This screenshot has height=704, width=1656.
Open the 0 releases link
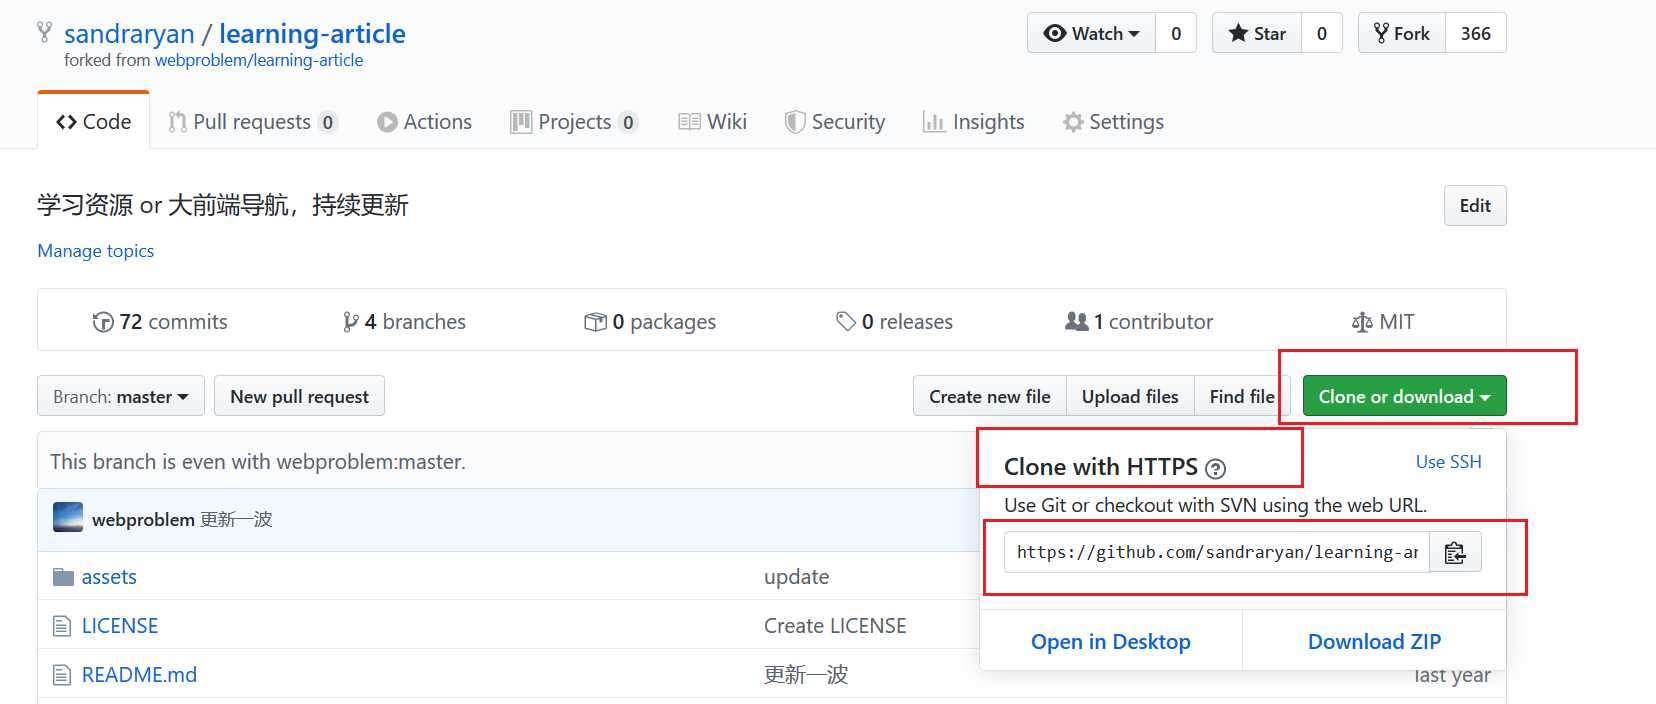[894, 322]
